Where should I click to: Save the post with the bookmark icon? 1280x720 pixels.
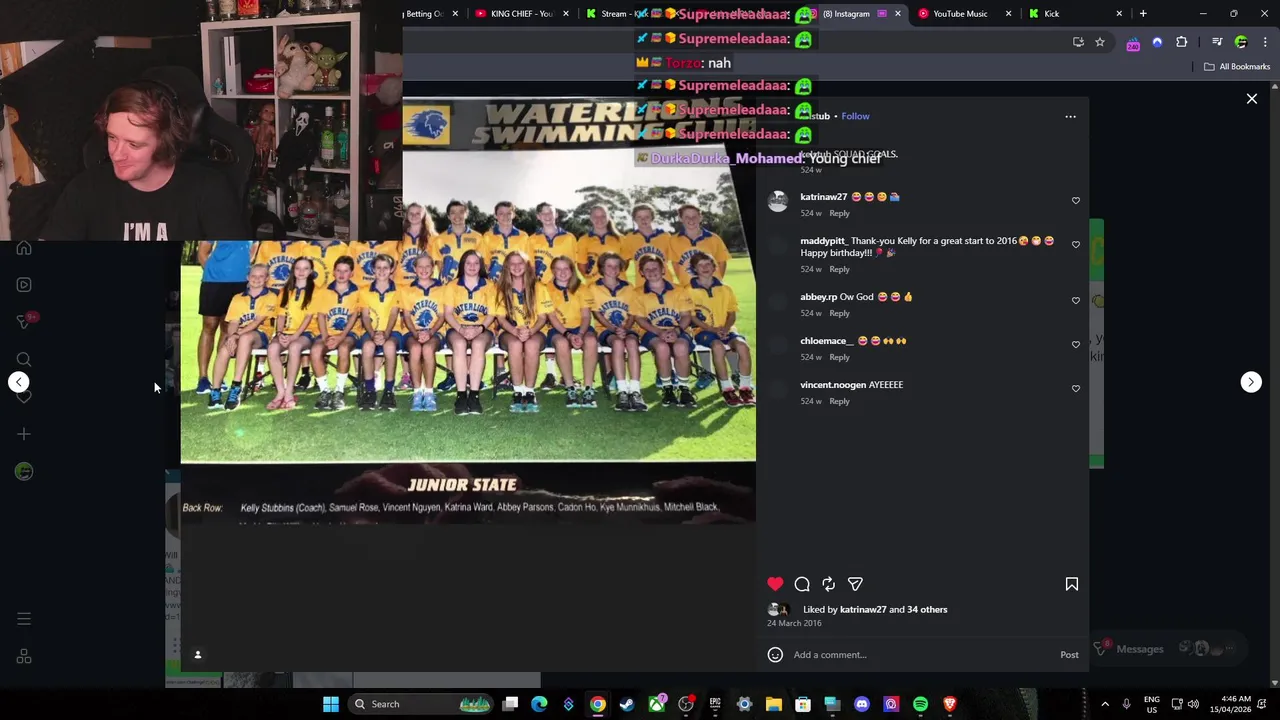pyautogui.click(x=1071, y=584)
